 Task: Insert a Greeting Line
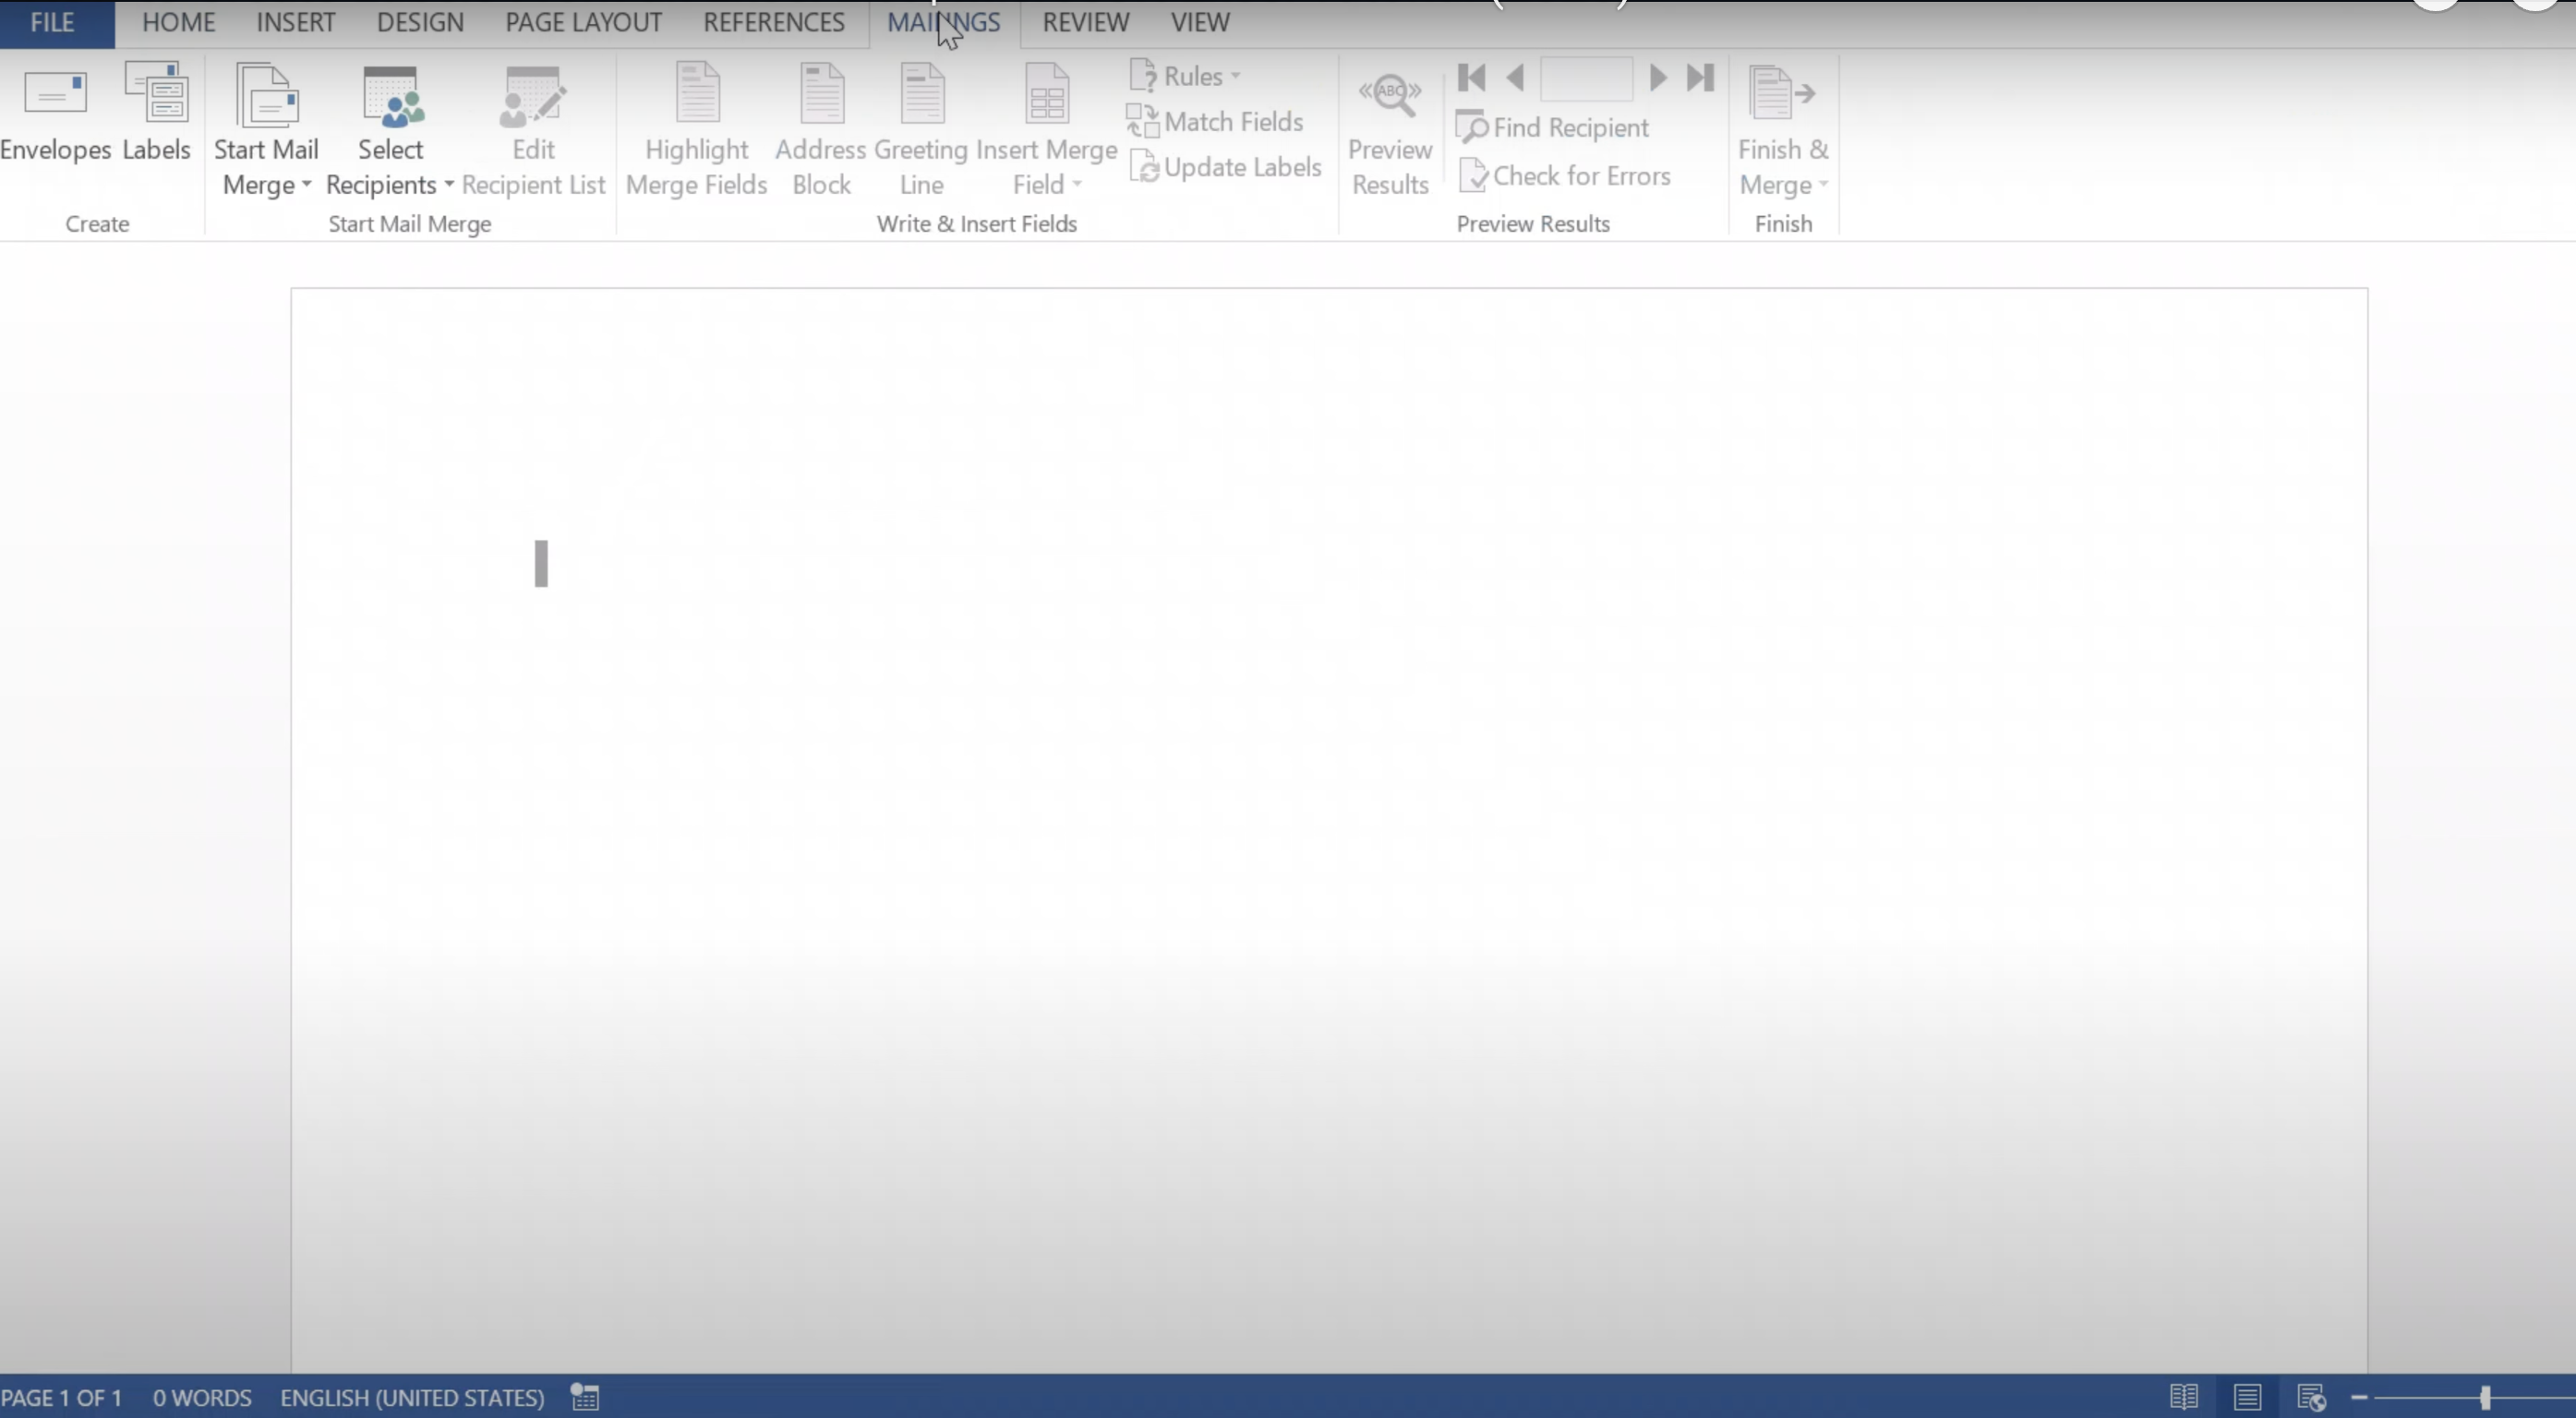tap(921, 96)
